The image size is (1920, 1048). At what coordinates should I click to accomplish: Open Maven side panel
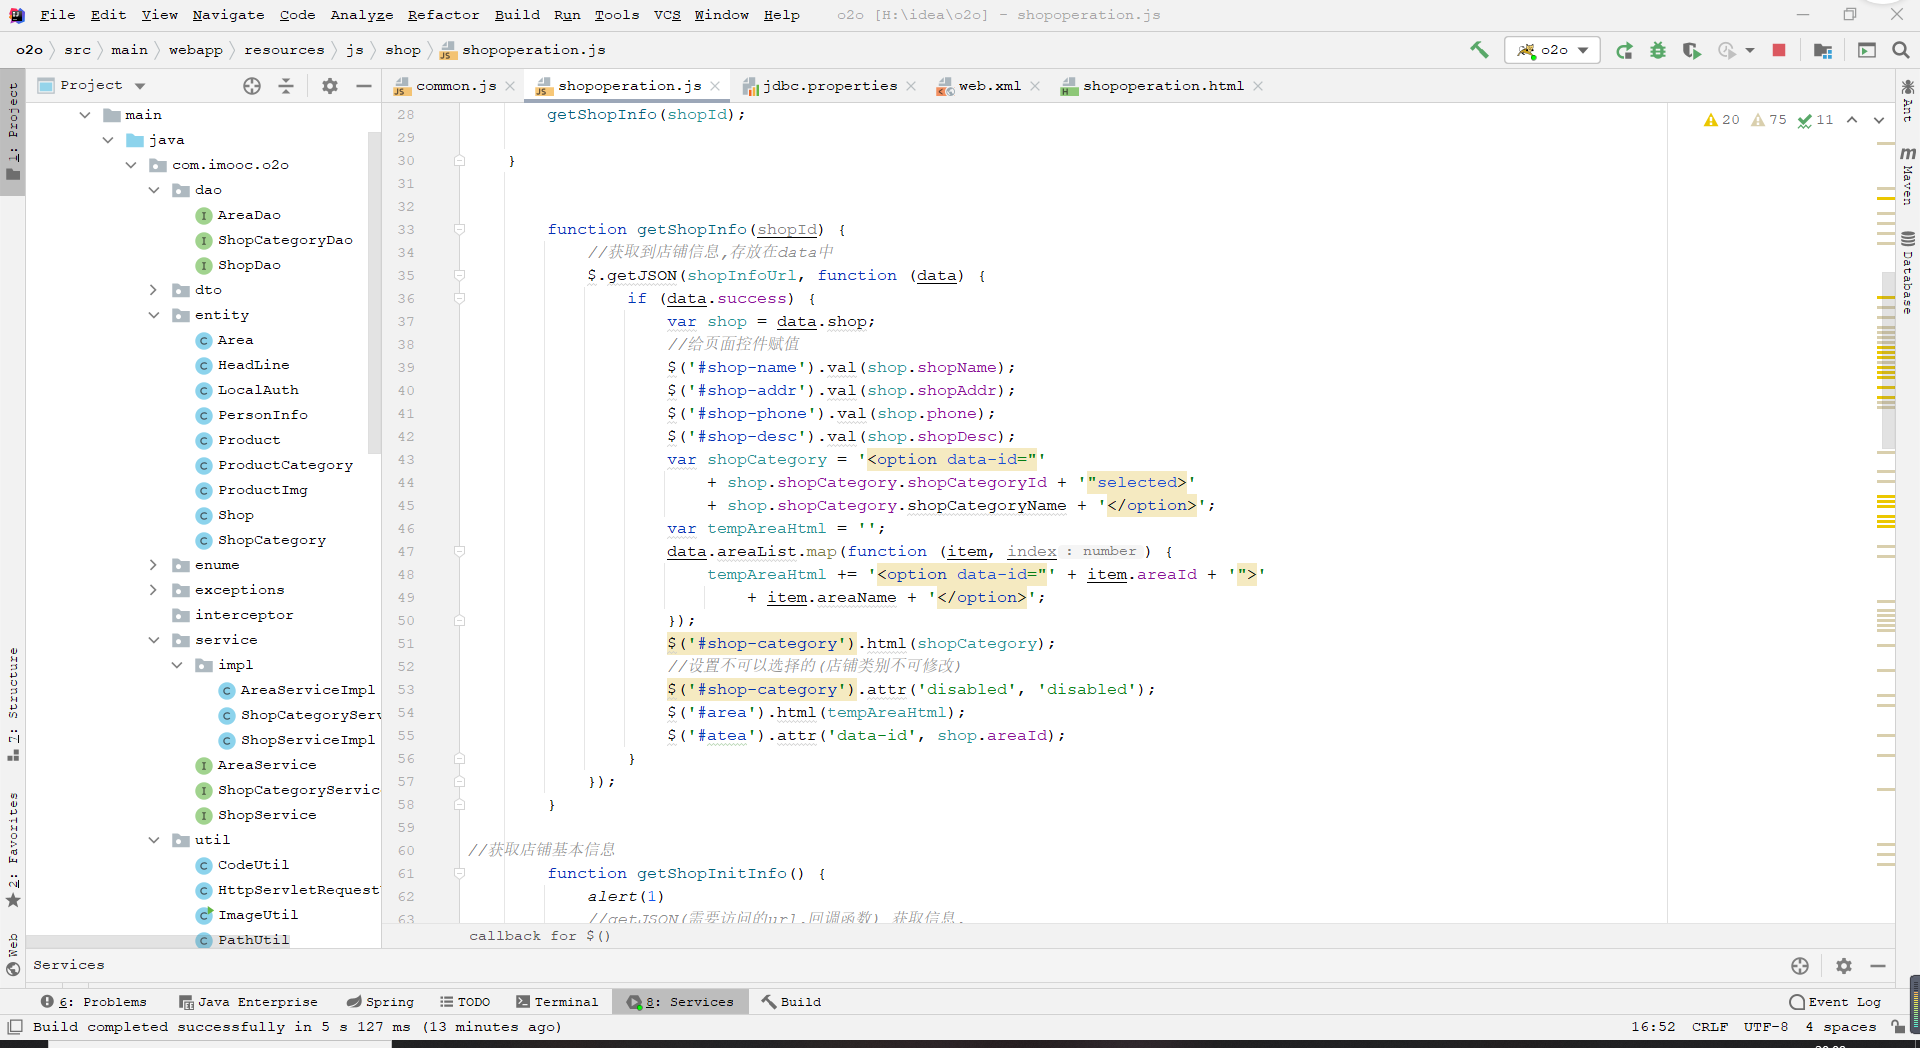(x=1908, y=176)
